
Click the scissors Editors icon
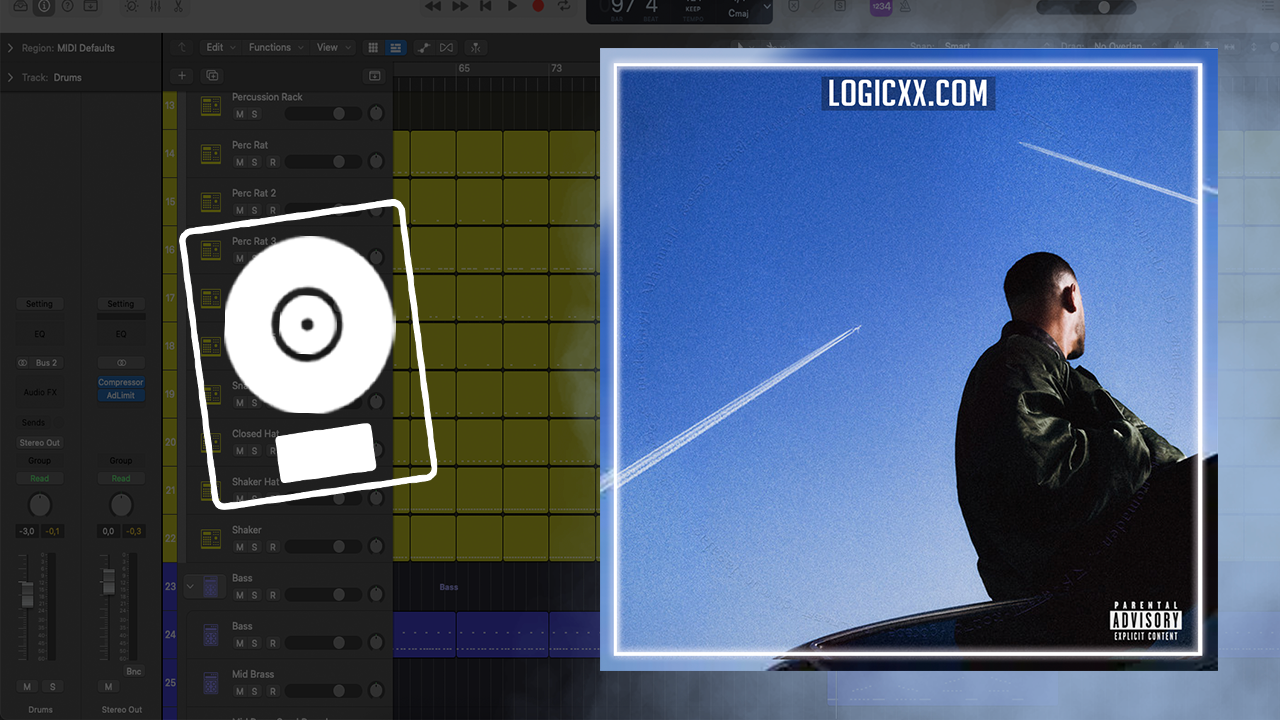coord(178,6)
